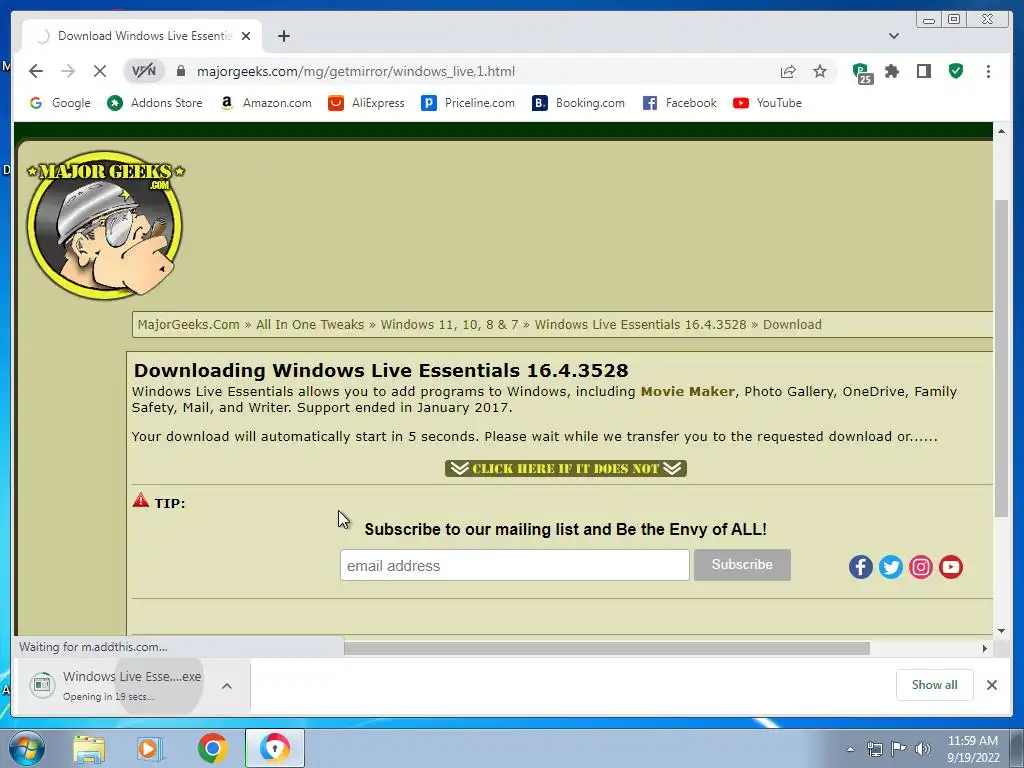Click the 'Click here if it does not' button
Viewport: 1024px width, 768px height.
566,468
